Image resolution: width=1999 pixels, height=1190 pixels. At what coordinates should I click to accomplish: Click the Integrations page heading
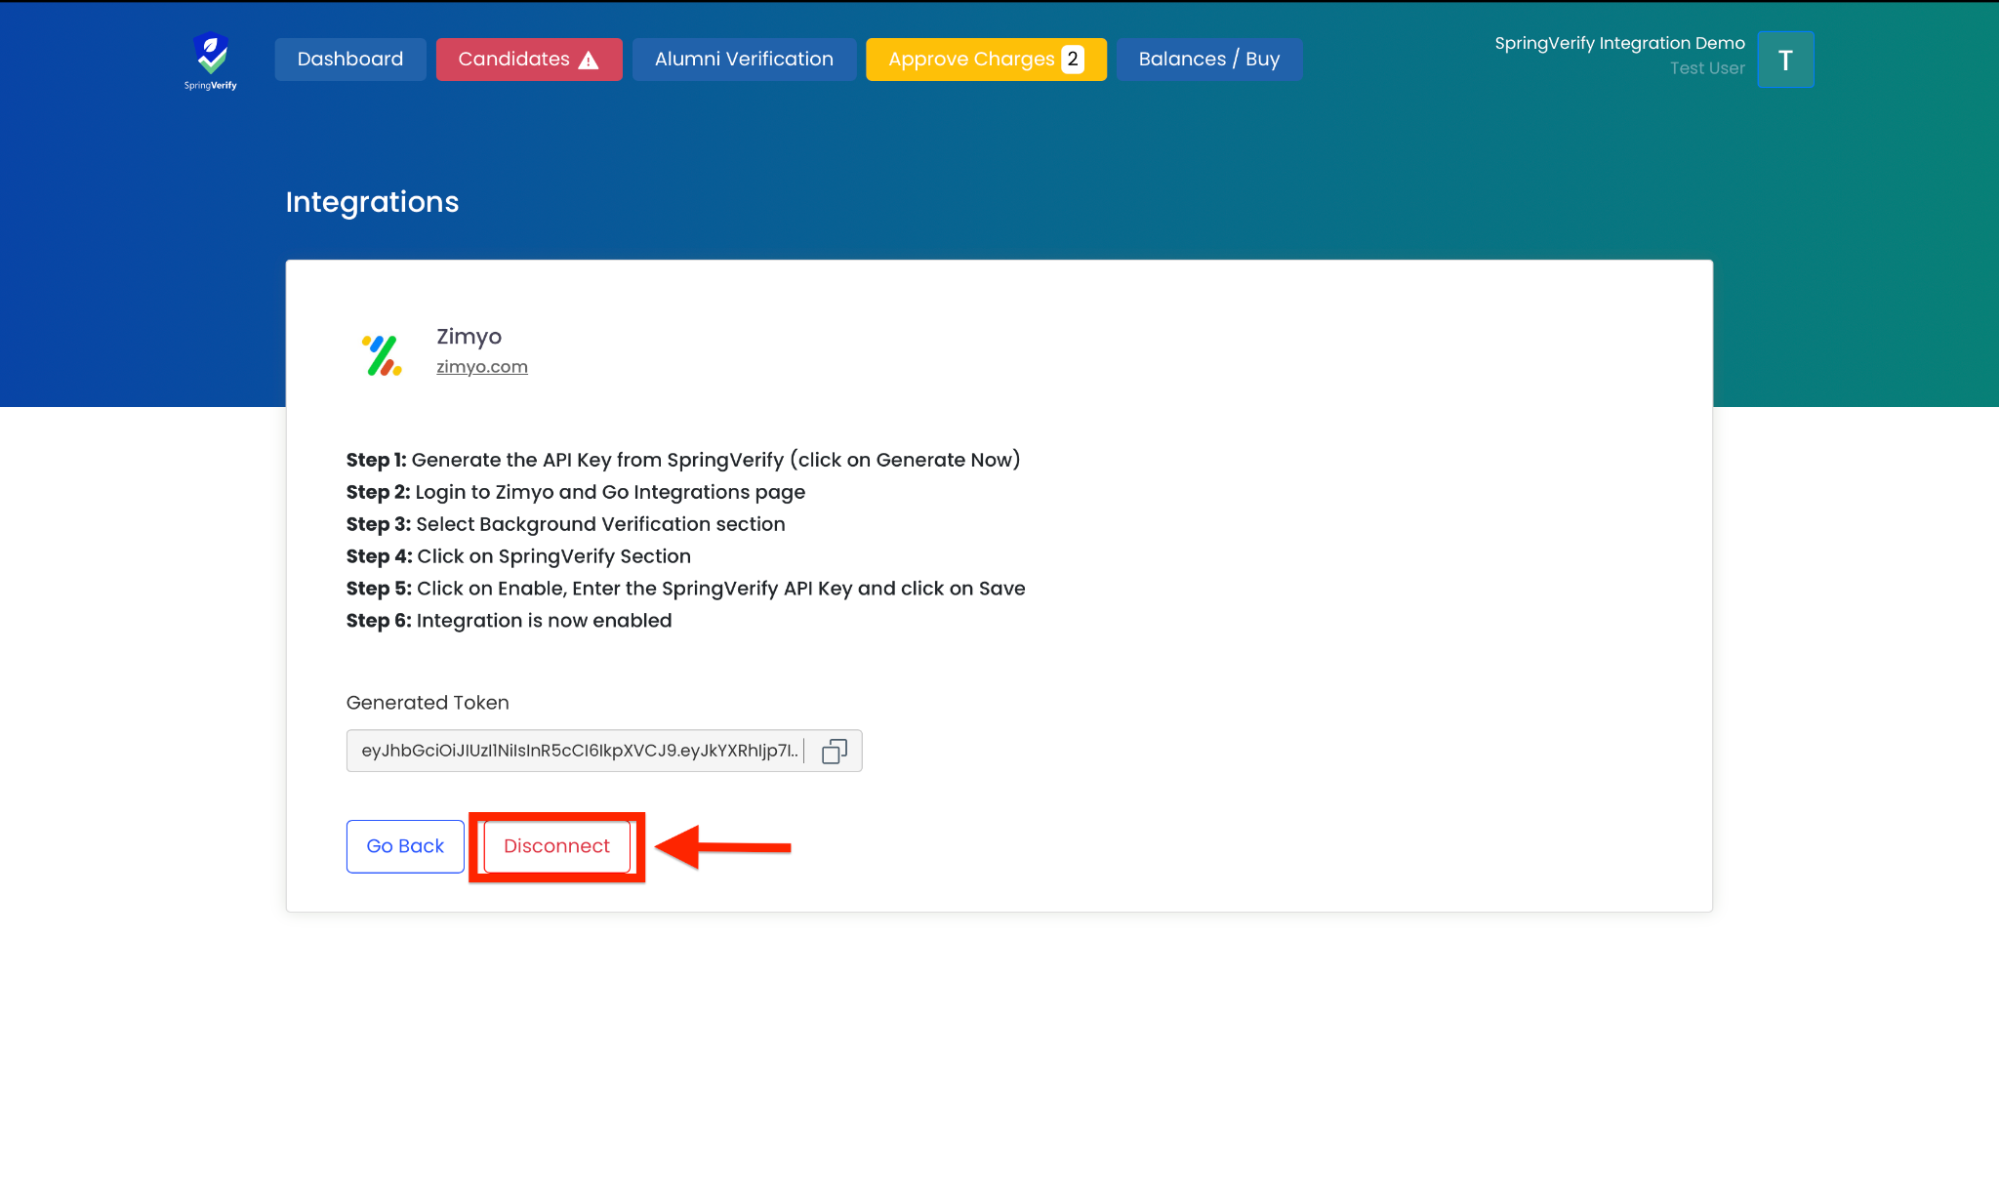point(372,202)
